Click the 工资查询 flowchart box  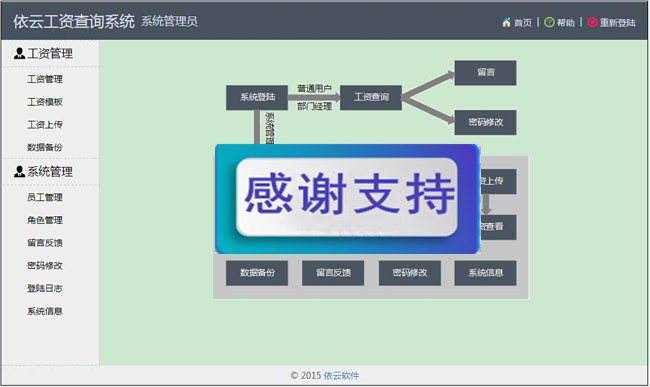[371, 98]
